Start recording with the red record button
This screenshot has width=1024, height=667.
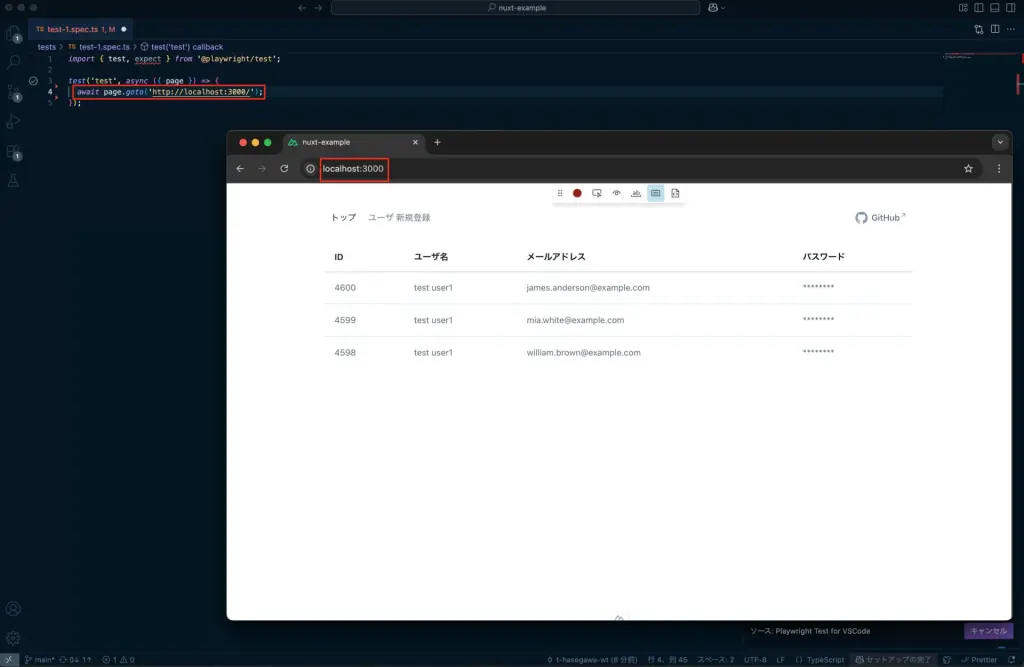(x=577, y=193)
